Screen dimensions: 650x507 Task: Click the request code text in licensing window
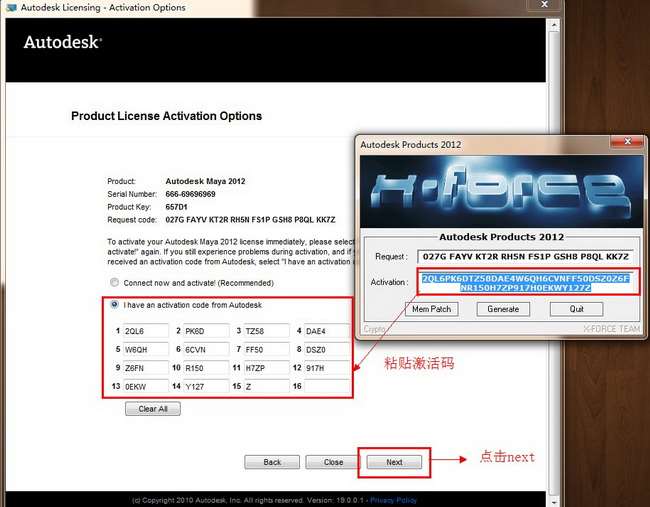[x=250, y=220]
